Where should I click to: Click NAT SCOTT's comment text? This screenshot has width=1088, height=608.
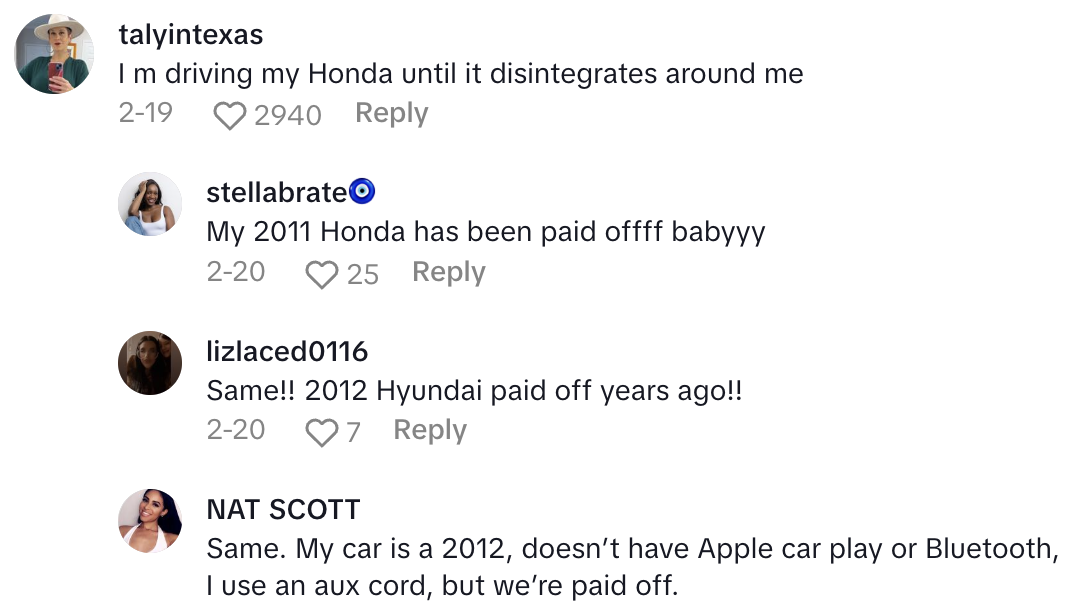tap(632, 566)
